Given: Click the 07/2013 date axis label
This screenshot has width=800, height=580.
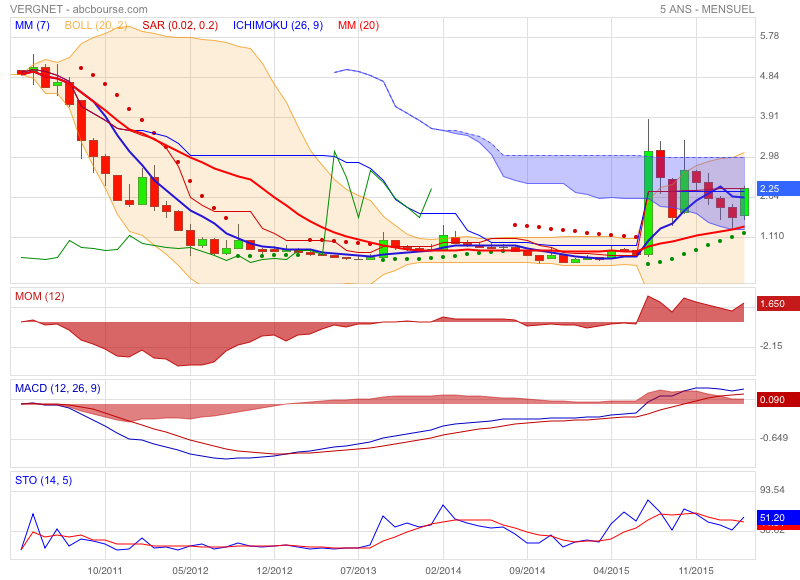Looking at the screenshot, I should [358, 570].
